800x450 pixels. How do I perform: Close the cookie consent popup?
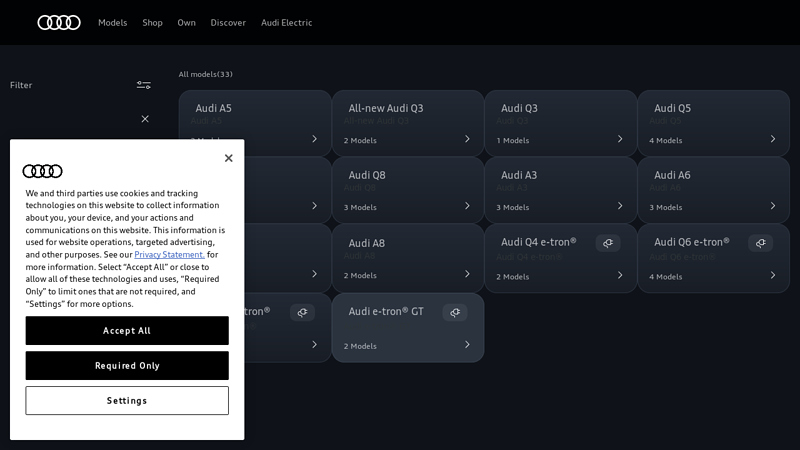pyautogui.click(x=228, y=158)
